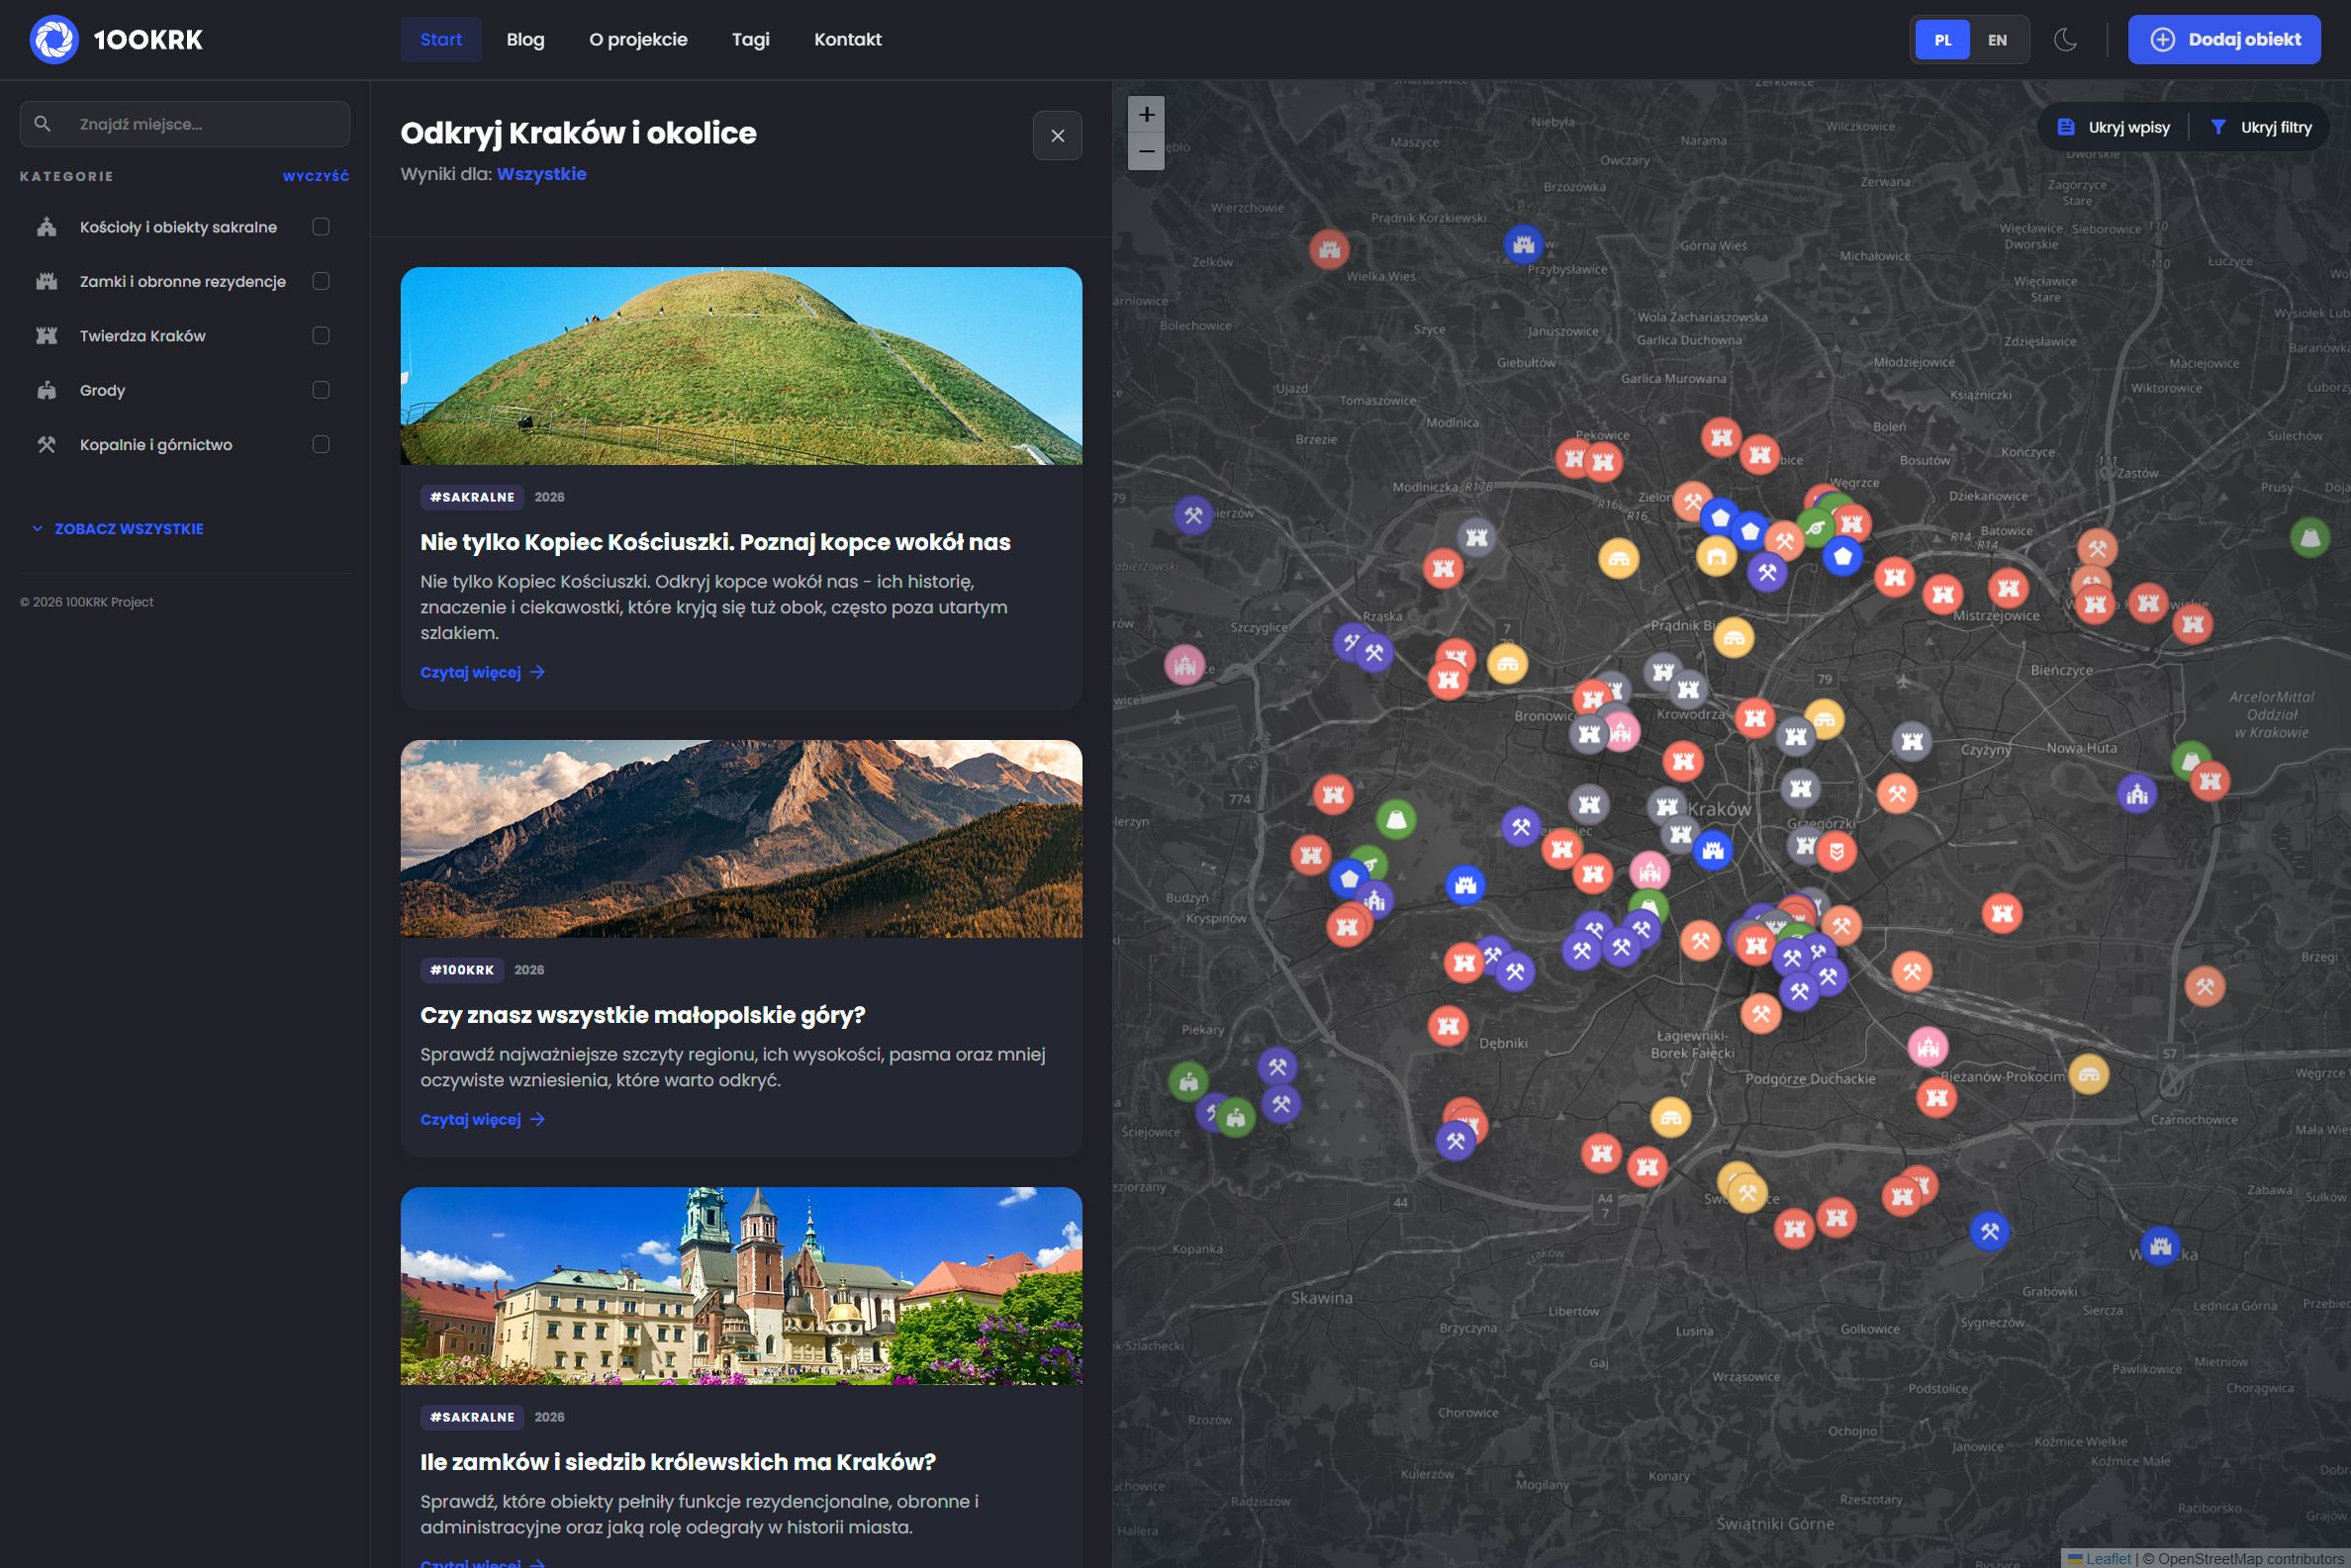The width and height of the screenshot is (2351, 1568).
Task: Zoom in on the map with the plus icon
Action: coord(1145,114)
